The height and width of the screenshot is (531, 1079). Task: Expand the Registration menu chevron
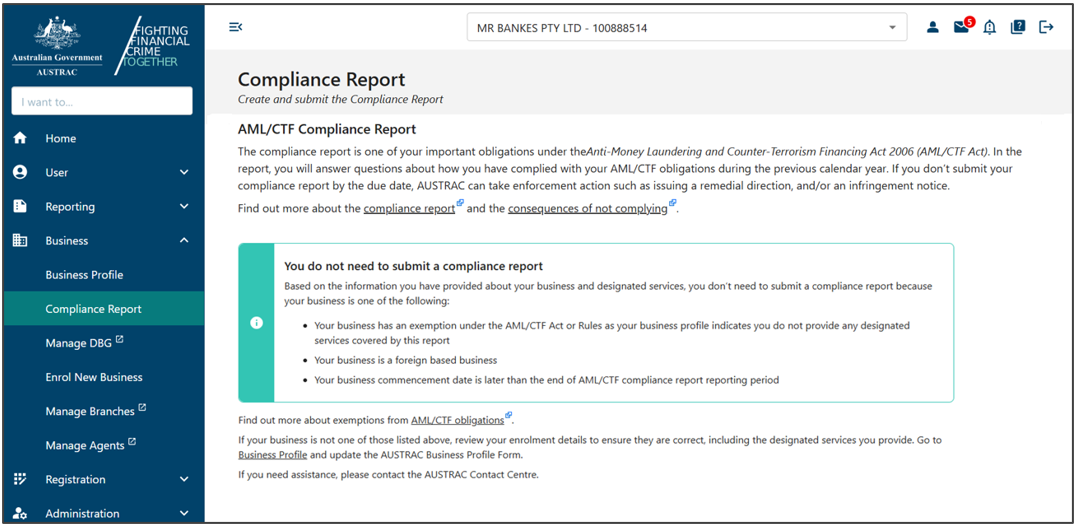pyautogui.click(x=184, y=479)
